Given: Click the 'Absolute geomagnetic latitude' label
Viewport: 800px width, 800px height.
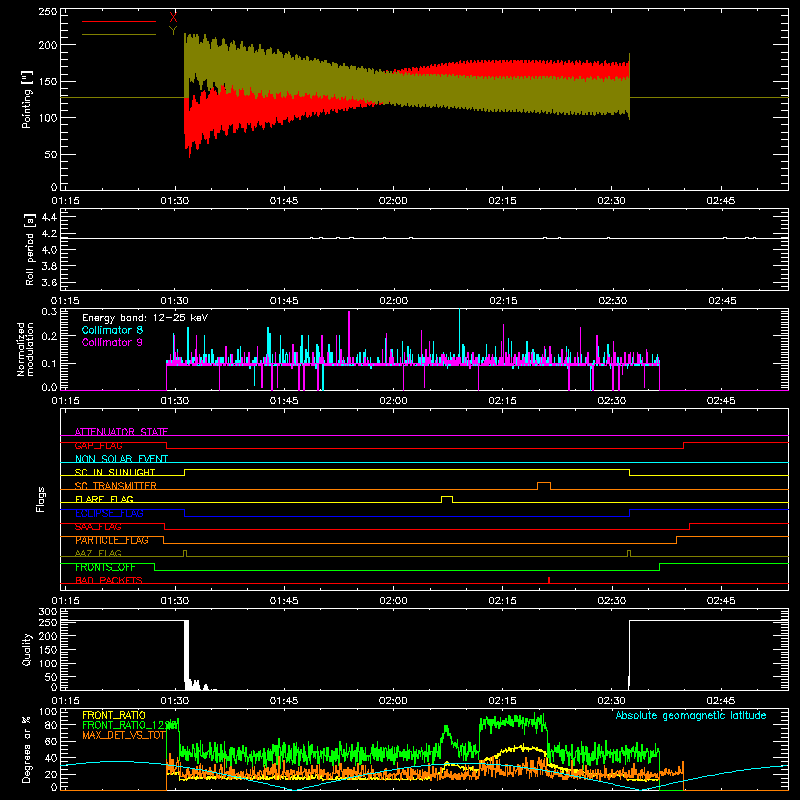Looking at the screenshot, I should (x=691, y=715).
